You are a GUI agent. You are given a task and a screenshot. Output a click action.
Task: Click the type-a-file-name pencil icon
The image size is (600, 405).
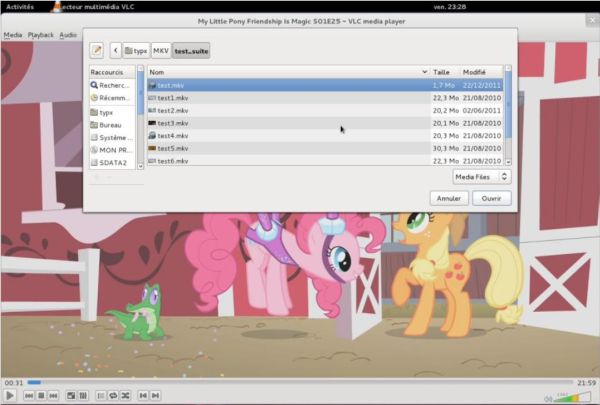[97, 49]
